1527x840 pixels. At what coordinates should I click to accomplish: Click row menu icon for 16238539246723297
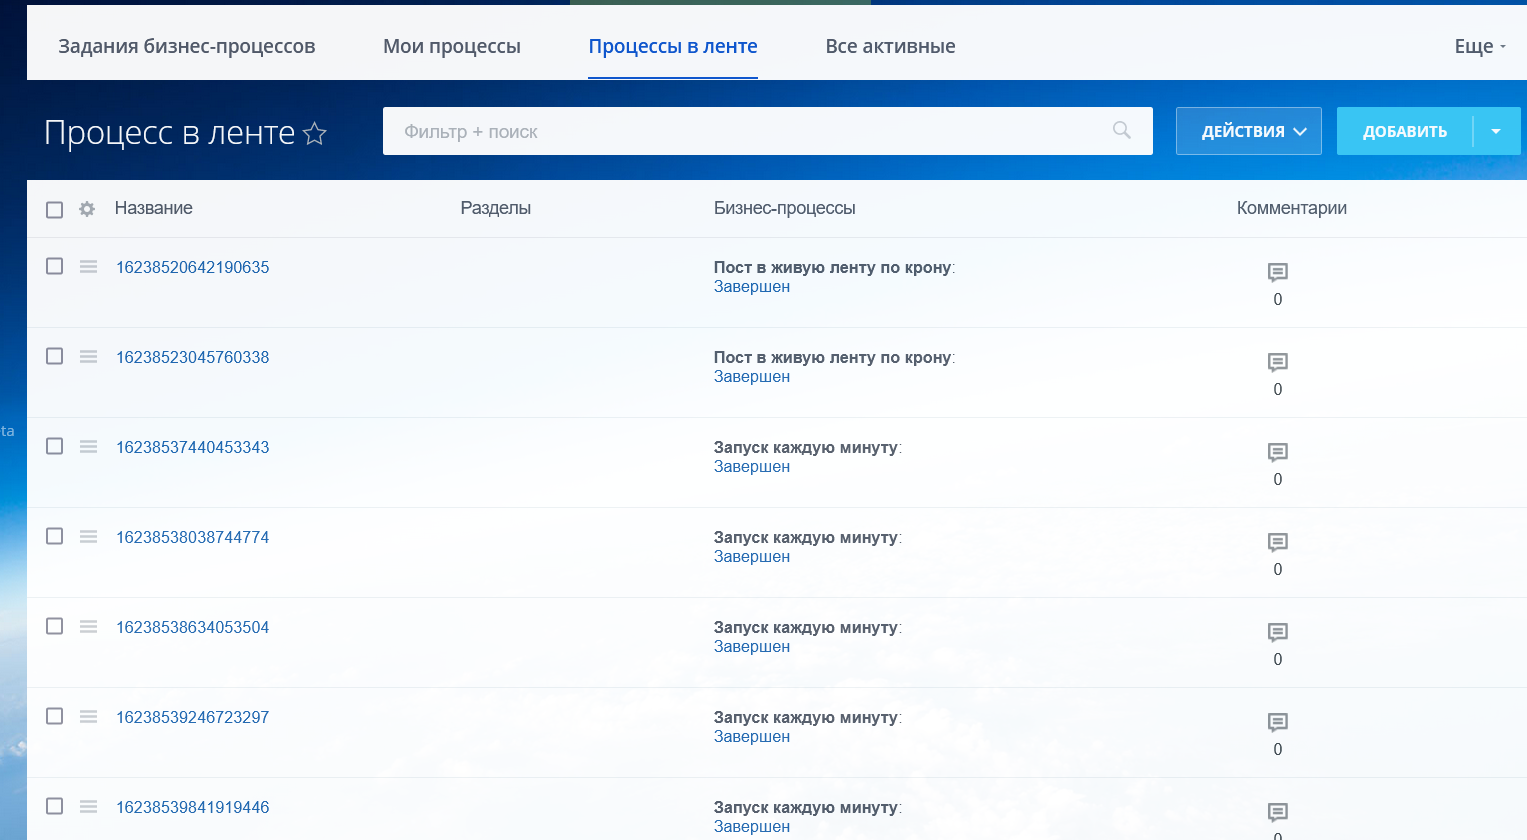pyautogui.click(x=89, y=717)
